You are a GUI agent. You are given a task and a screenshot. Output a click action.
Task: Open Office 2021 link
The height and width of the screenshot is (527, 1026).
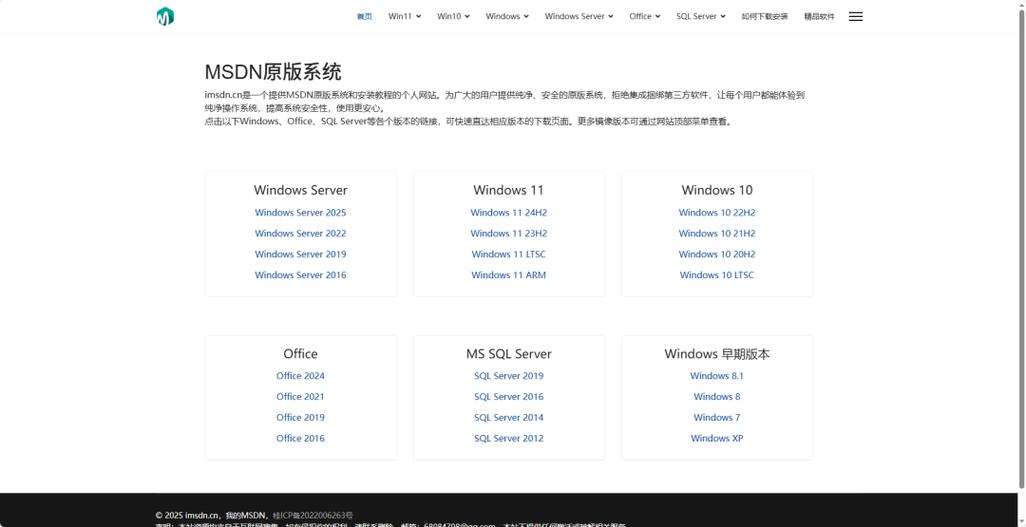300,397
